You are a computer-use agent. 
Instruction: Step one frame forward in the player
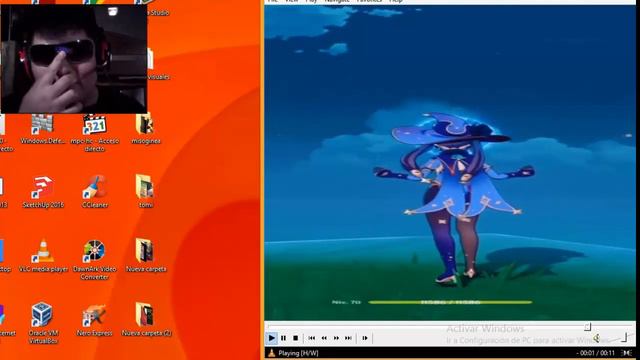click(365, 338)
